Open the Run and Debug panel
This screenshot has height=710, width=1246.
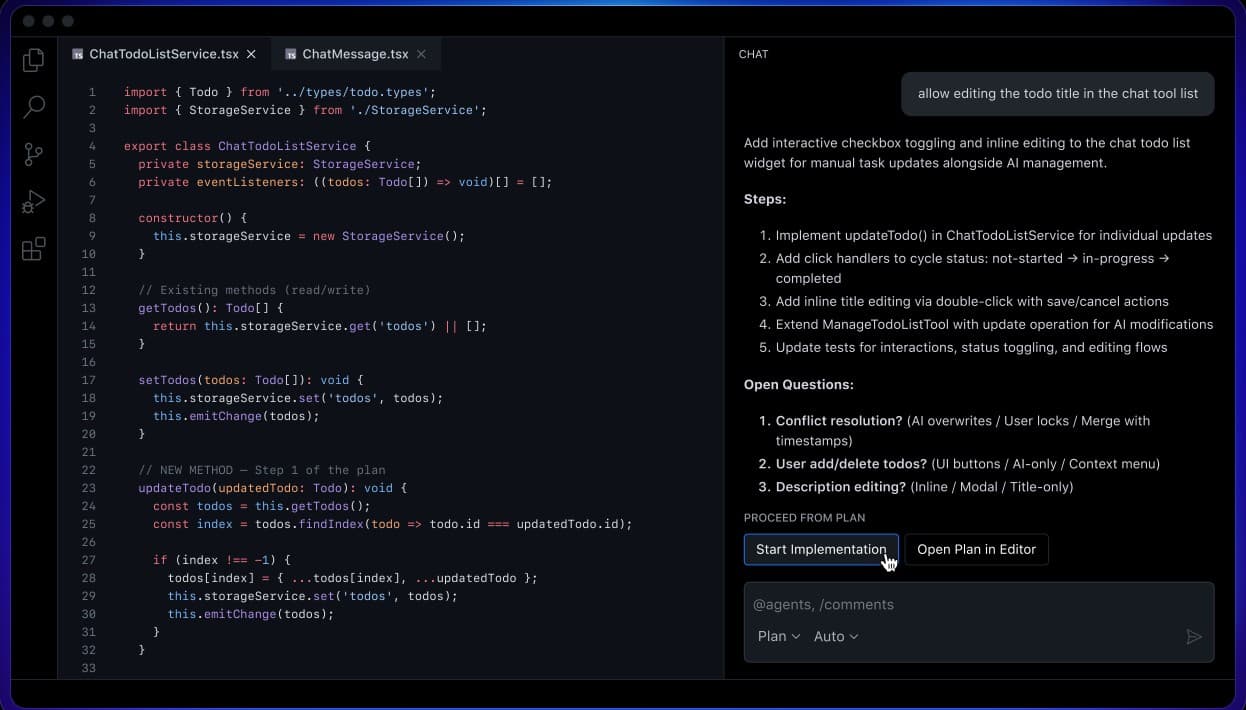point(33,201)
